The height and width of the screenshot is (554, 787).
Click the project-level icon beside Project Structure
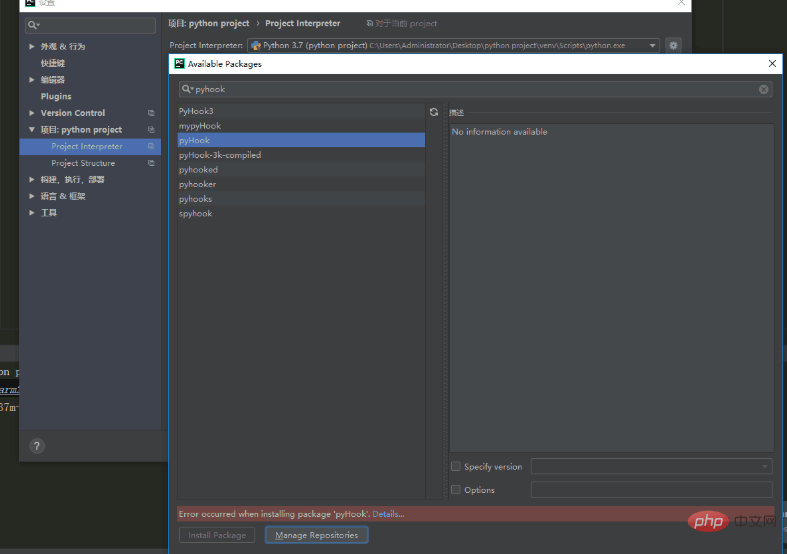(151, 163)
